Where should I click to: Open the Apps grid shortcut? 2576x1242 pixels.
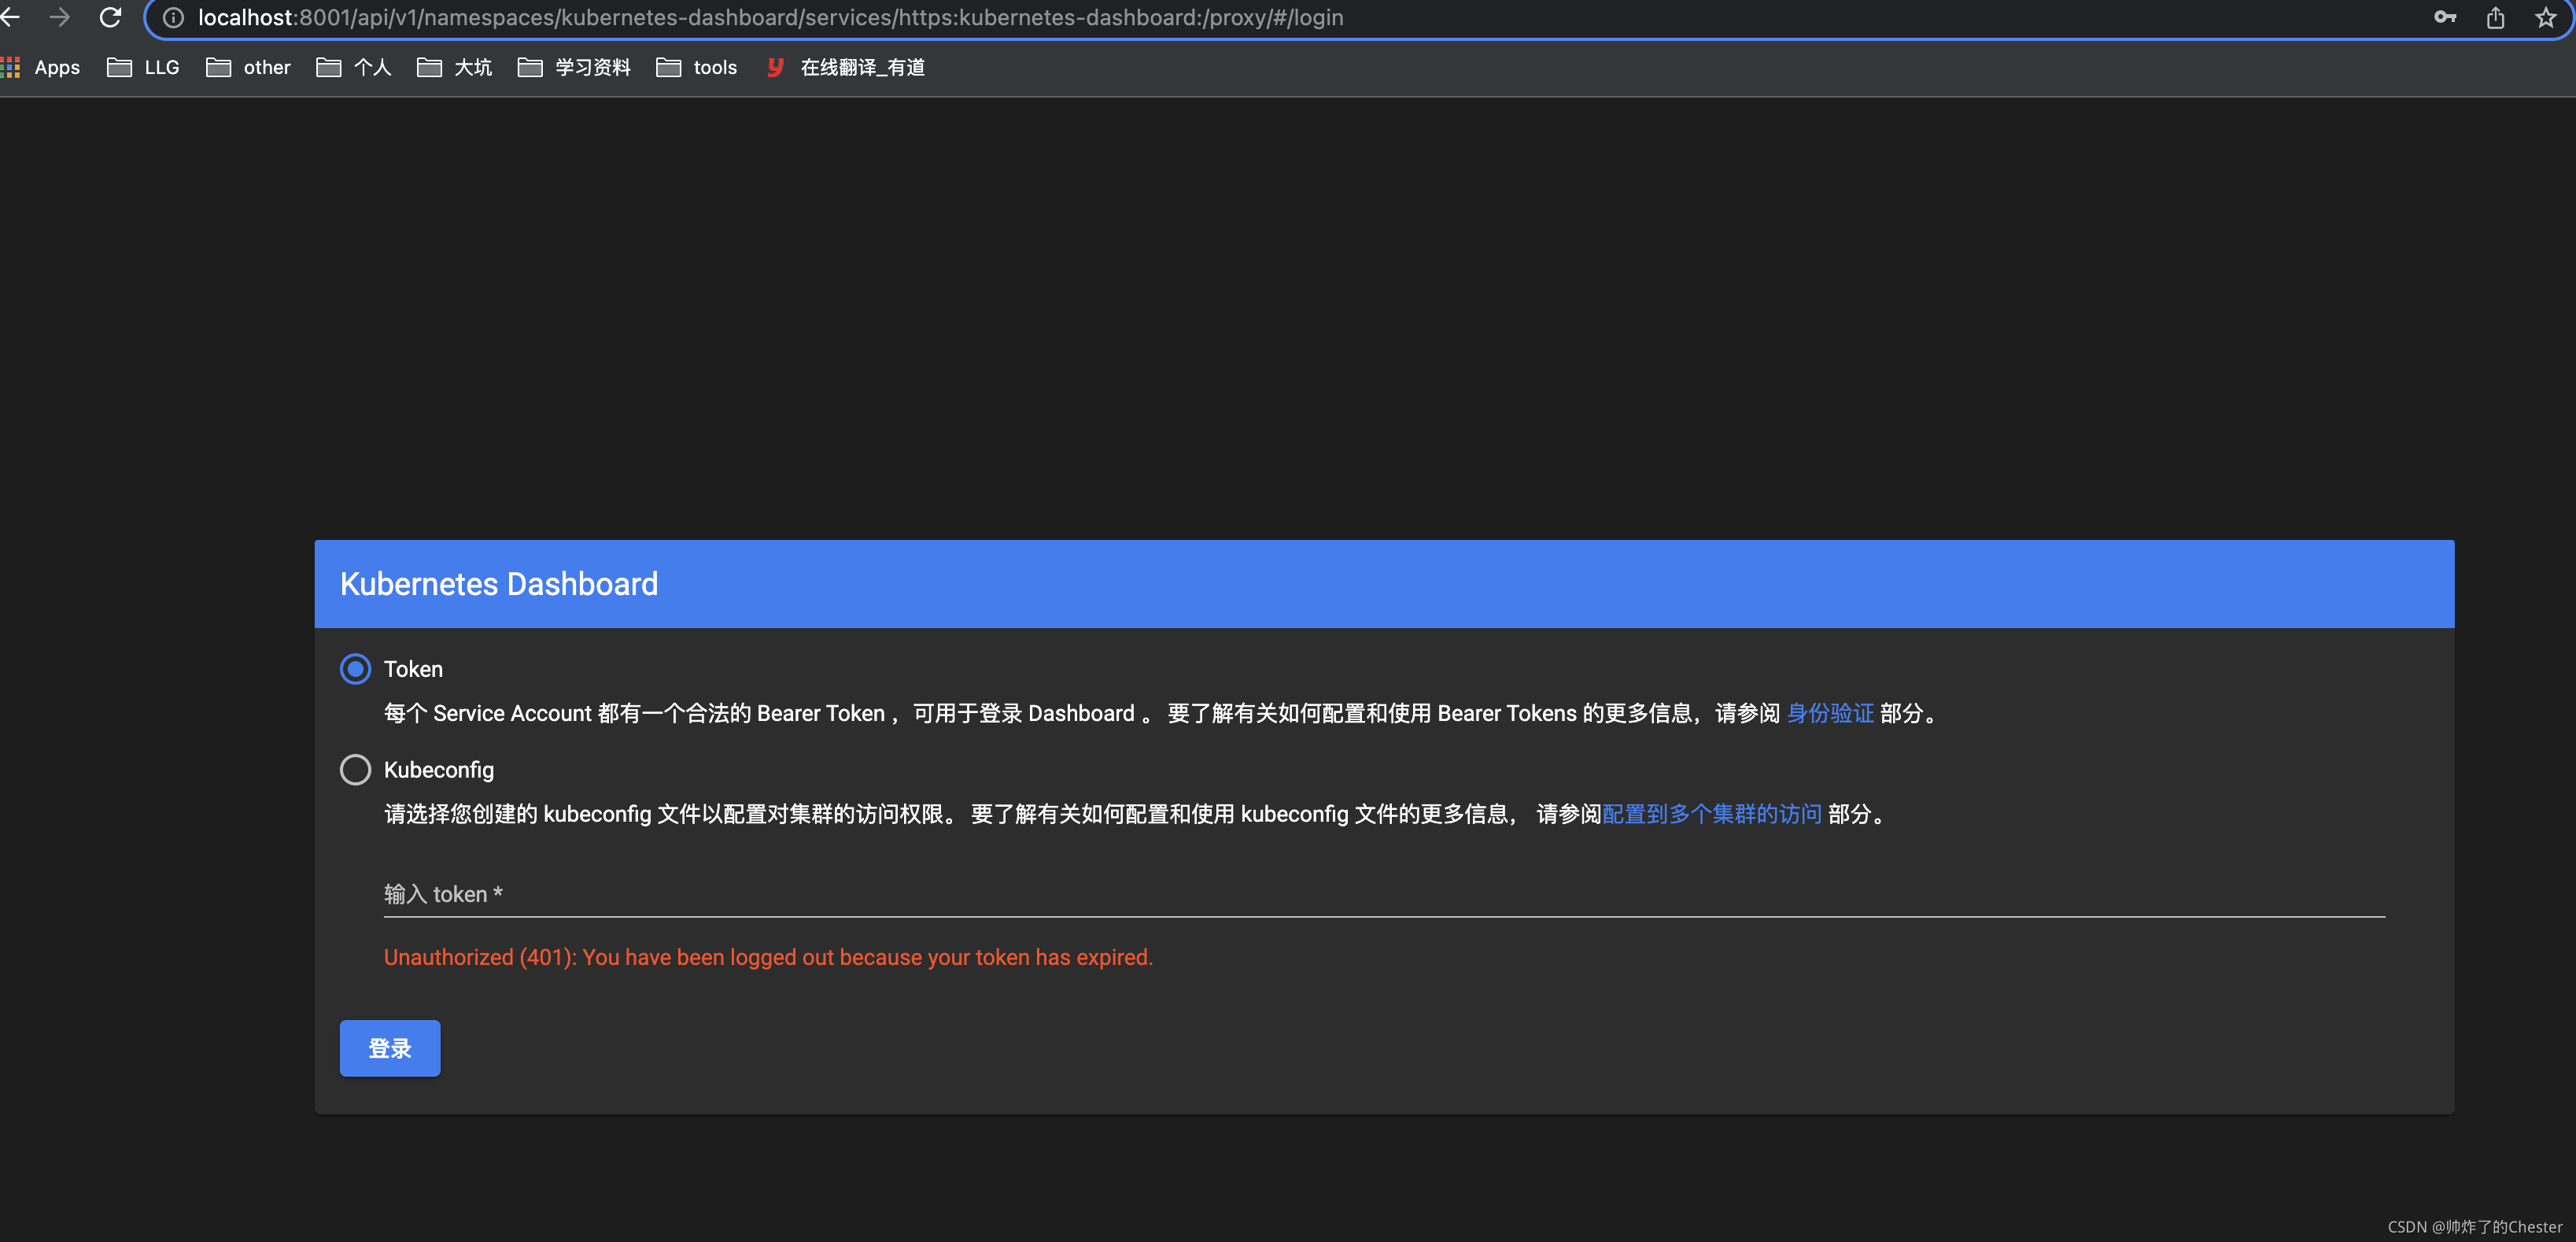point(41,67)
